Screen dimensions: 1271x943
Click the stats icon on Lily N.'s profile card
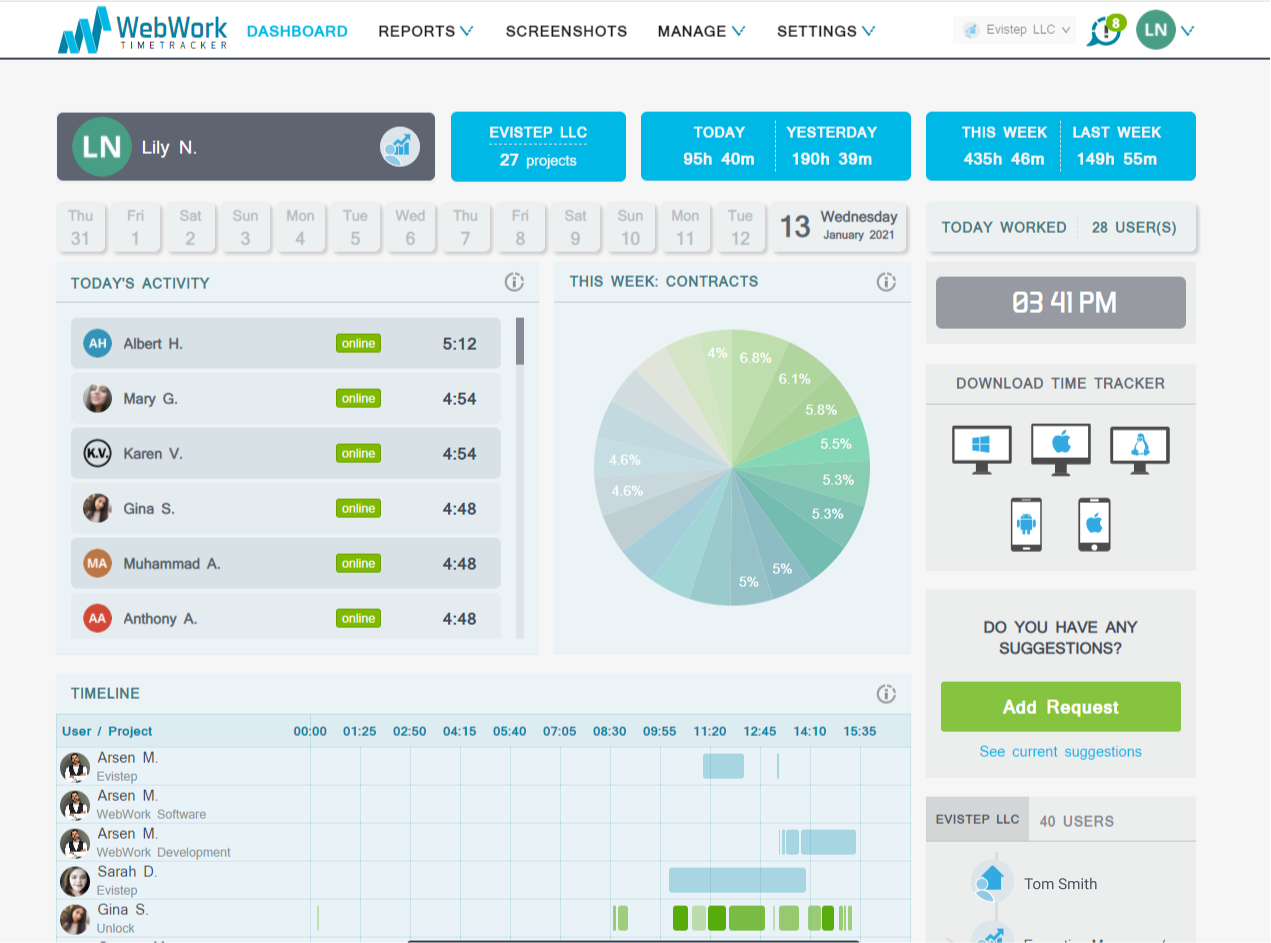(398, 146)
